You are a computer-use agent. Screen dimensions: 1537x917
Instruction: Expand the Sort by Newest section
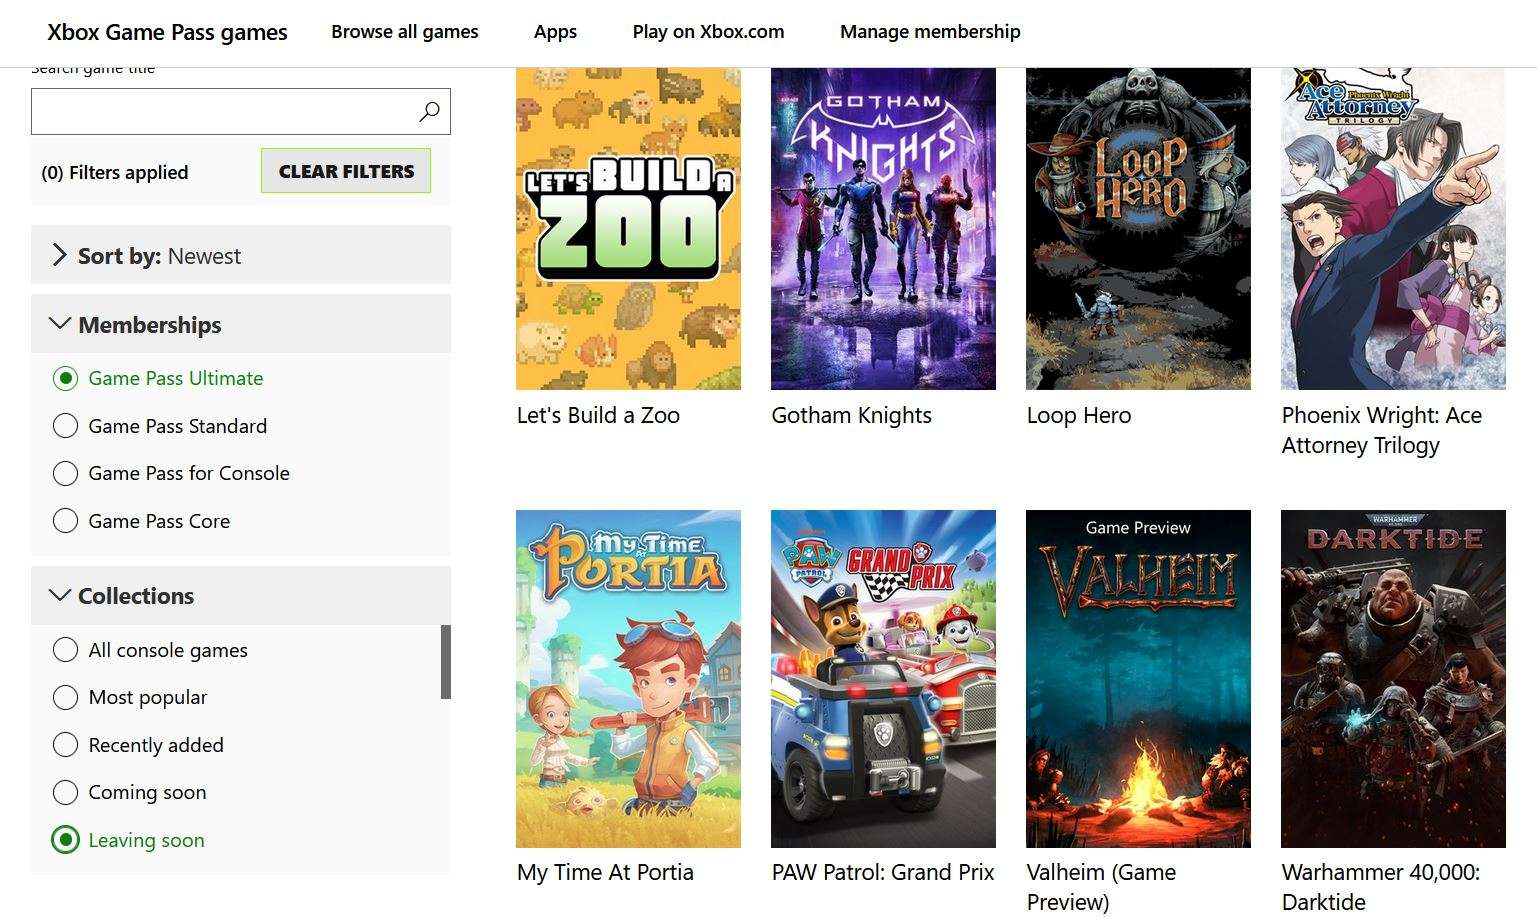coord(241,255)
